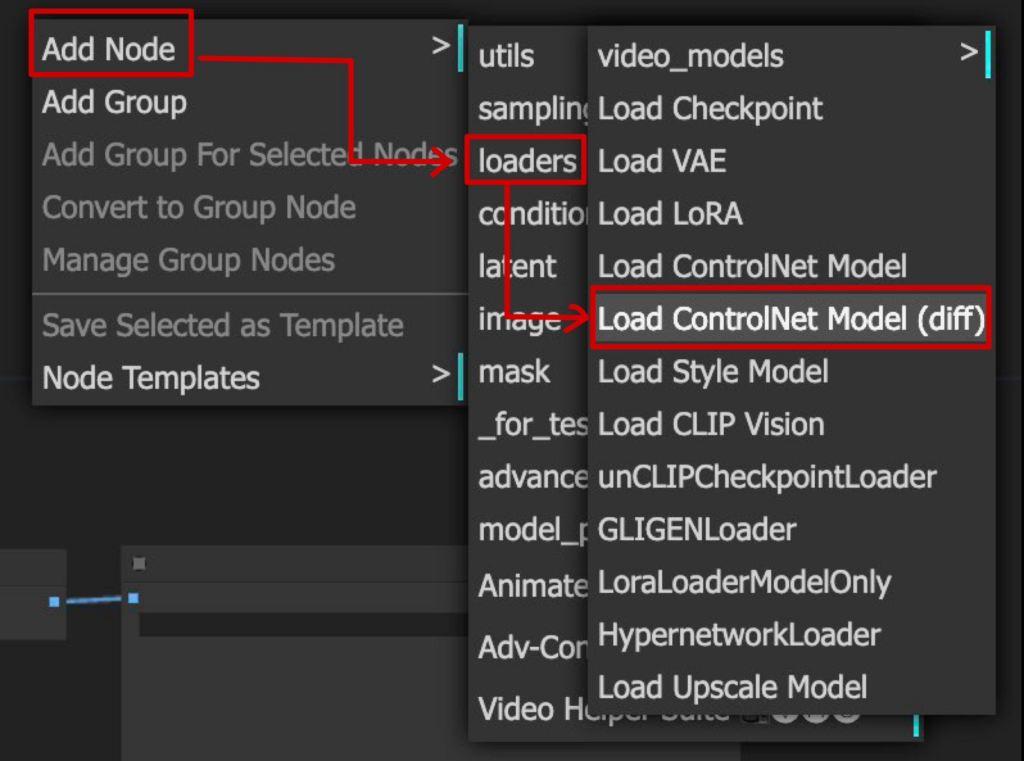
Task: Choose the HypernetworkLoader entry
Action: [x=739, y=635]
